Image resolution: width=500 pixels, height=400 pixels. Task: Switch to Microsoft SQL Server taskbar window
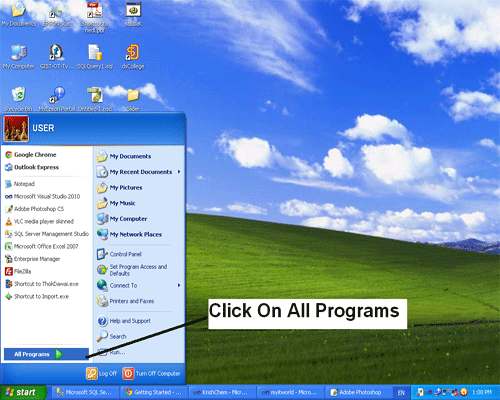[x=85, y=392]
